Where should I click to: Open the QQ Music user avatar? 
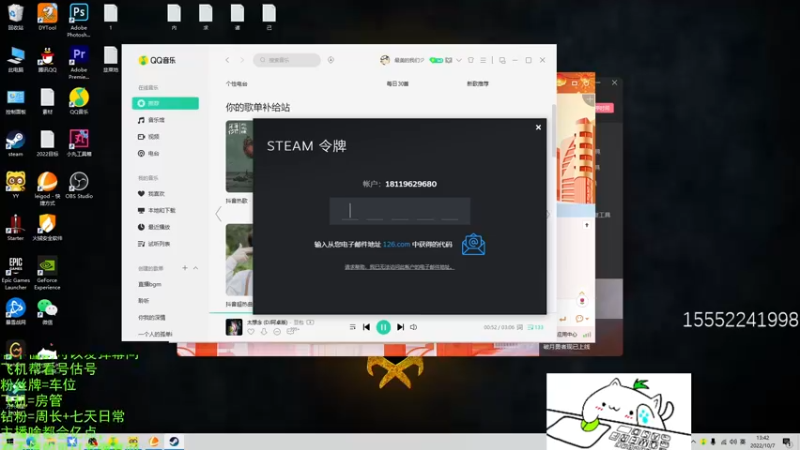coord(385,60)
